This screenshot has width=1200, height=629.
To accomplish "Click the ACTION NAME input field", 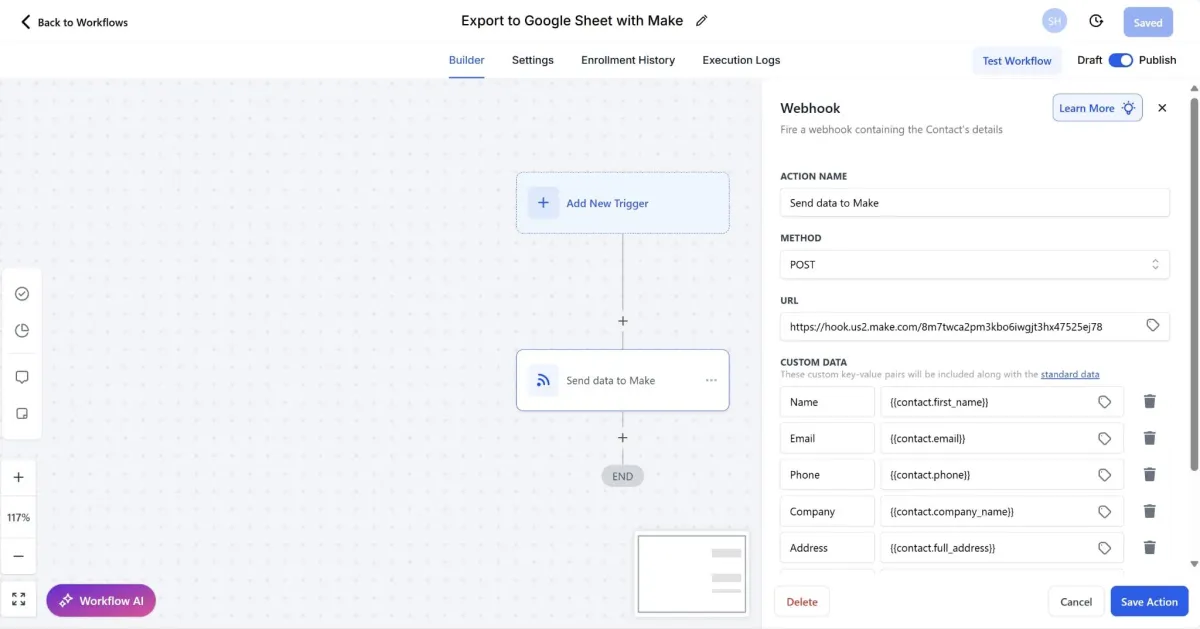I will click(x=974, y=202).
